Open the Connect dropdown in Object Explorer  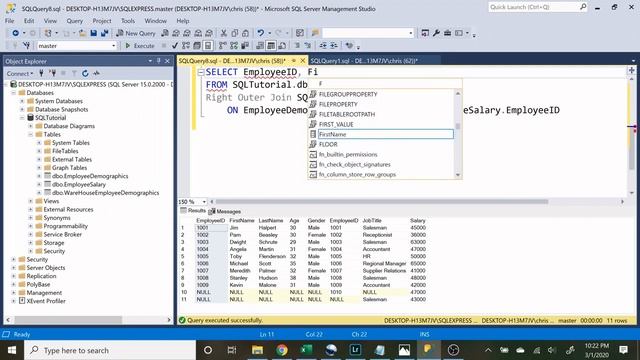20,73
